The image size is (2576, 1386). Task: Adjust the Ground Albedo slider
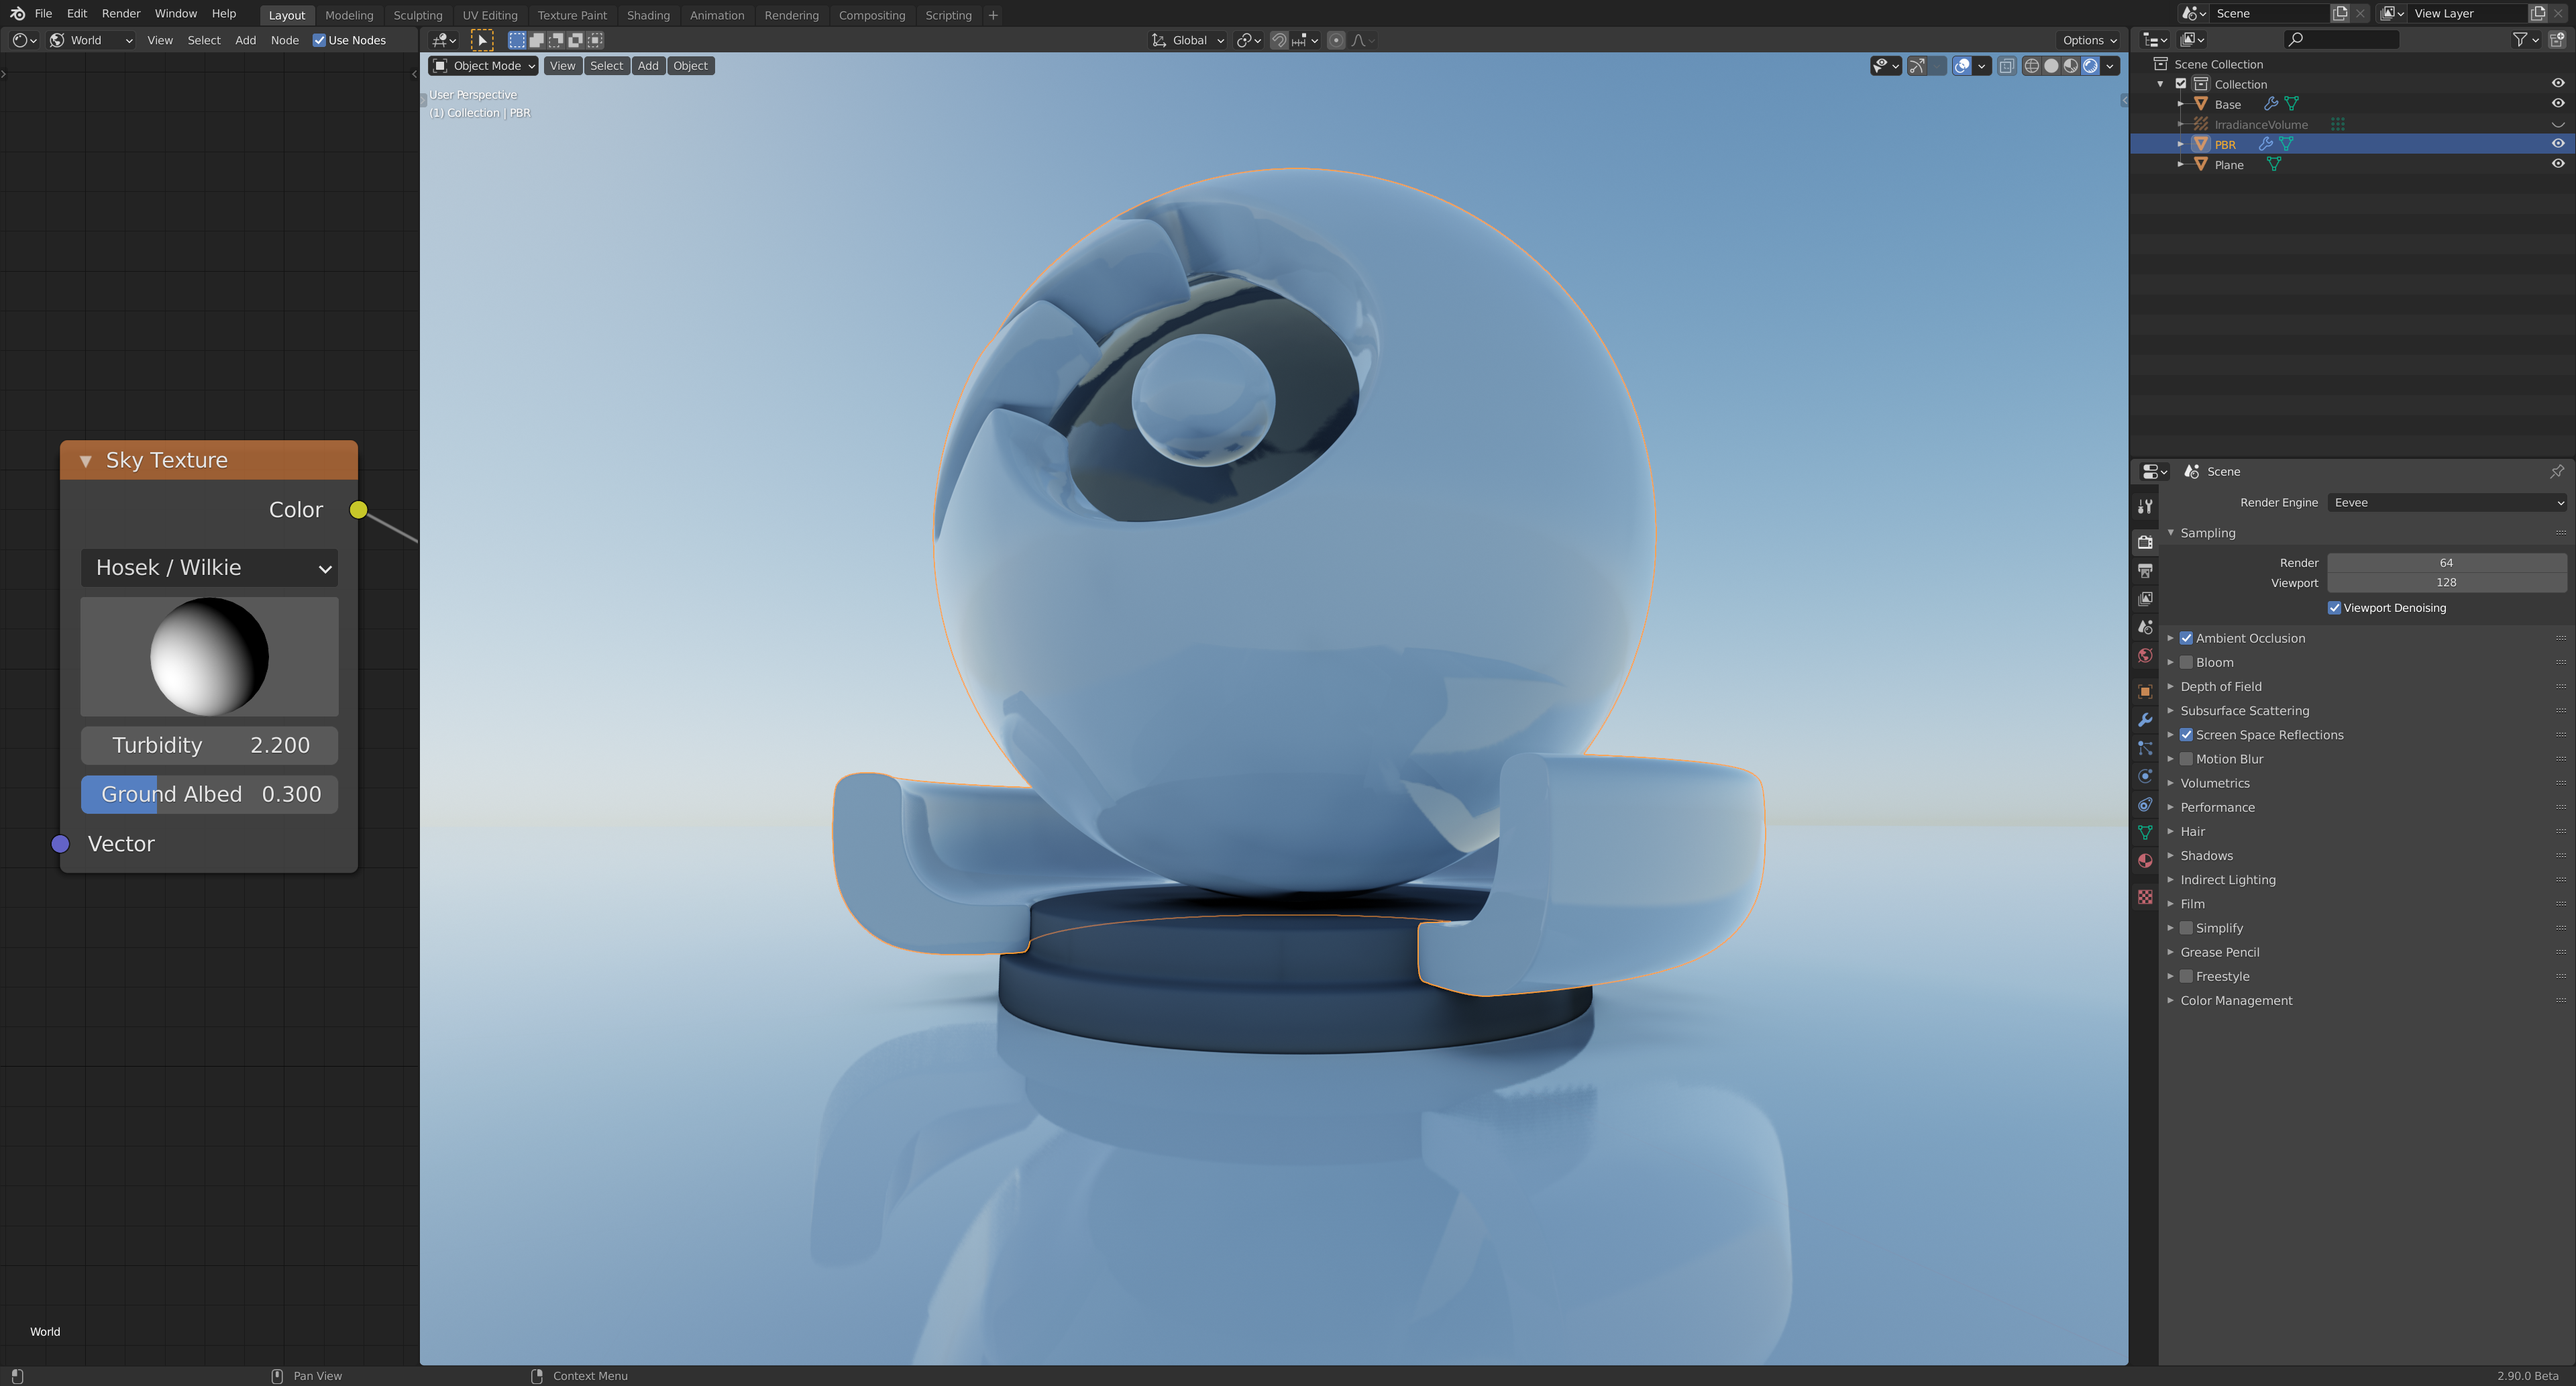pos(209,794)
